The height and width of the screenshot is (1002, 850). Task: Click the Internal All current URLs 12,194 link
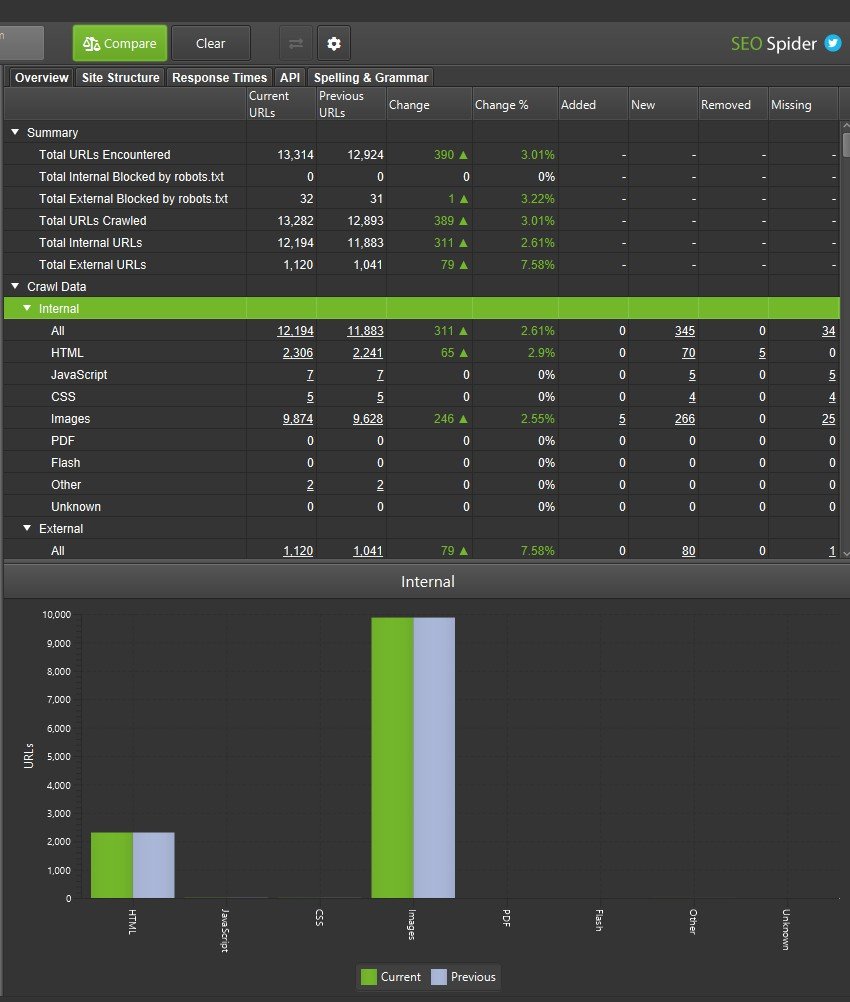pos(296,331)
